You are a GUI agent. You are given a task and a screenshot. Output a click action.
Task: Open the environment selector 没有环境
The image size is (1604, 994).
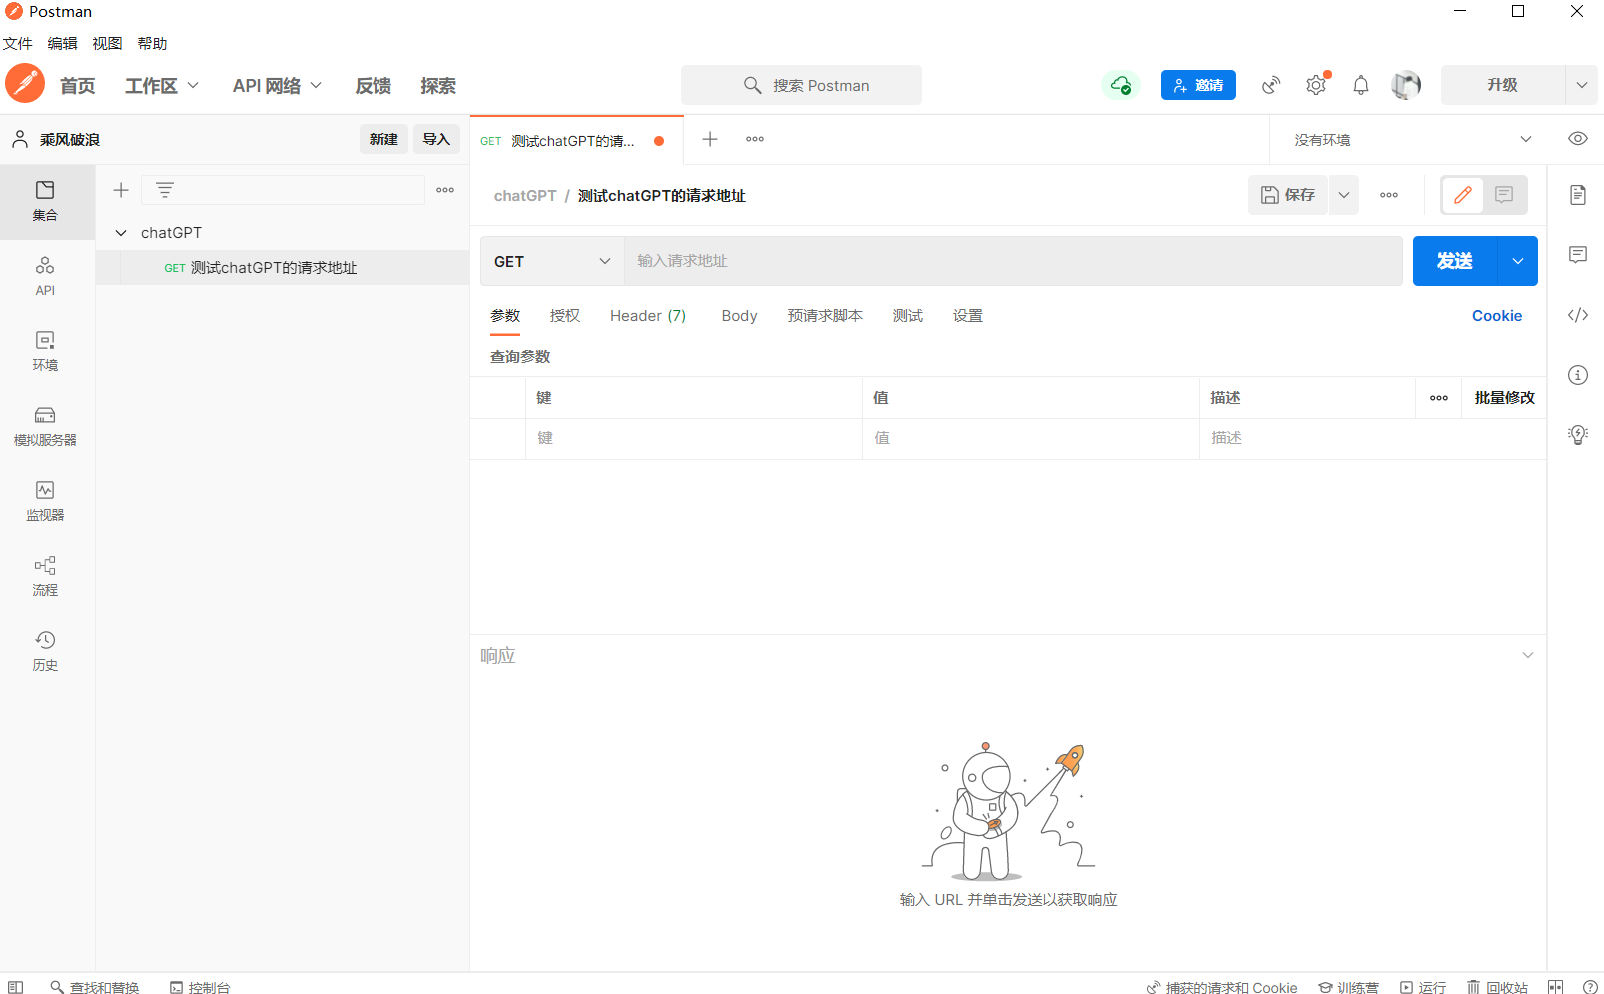[x=1412, y=140]
